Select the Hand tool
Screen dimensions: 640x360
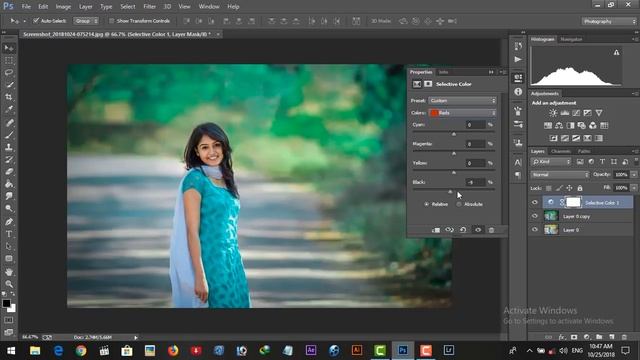pyautogui.click(x=9, y=272)
